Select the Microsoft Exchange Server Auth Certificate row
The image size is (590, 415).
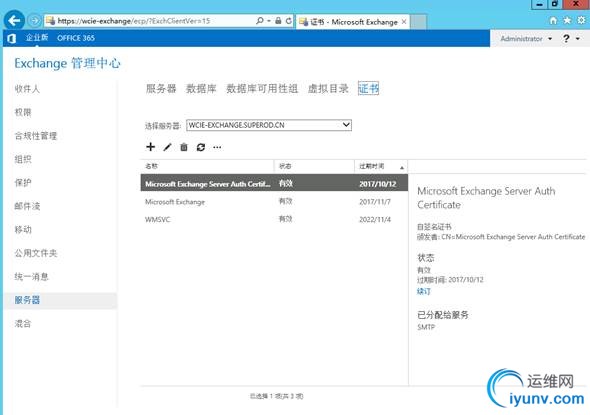(274, 184)
